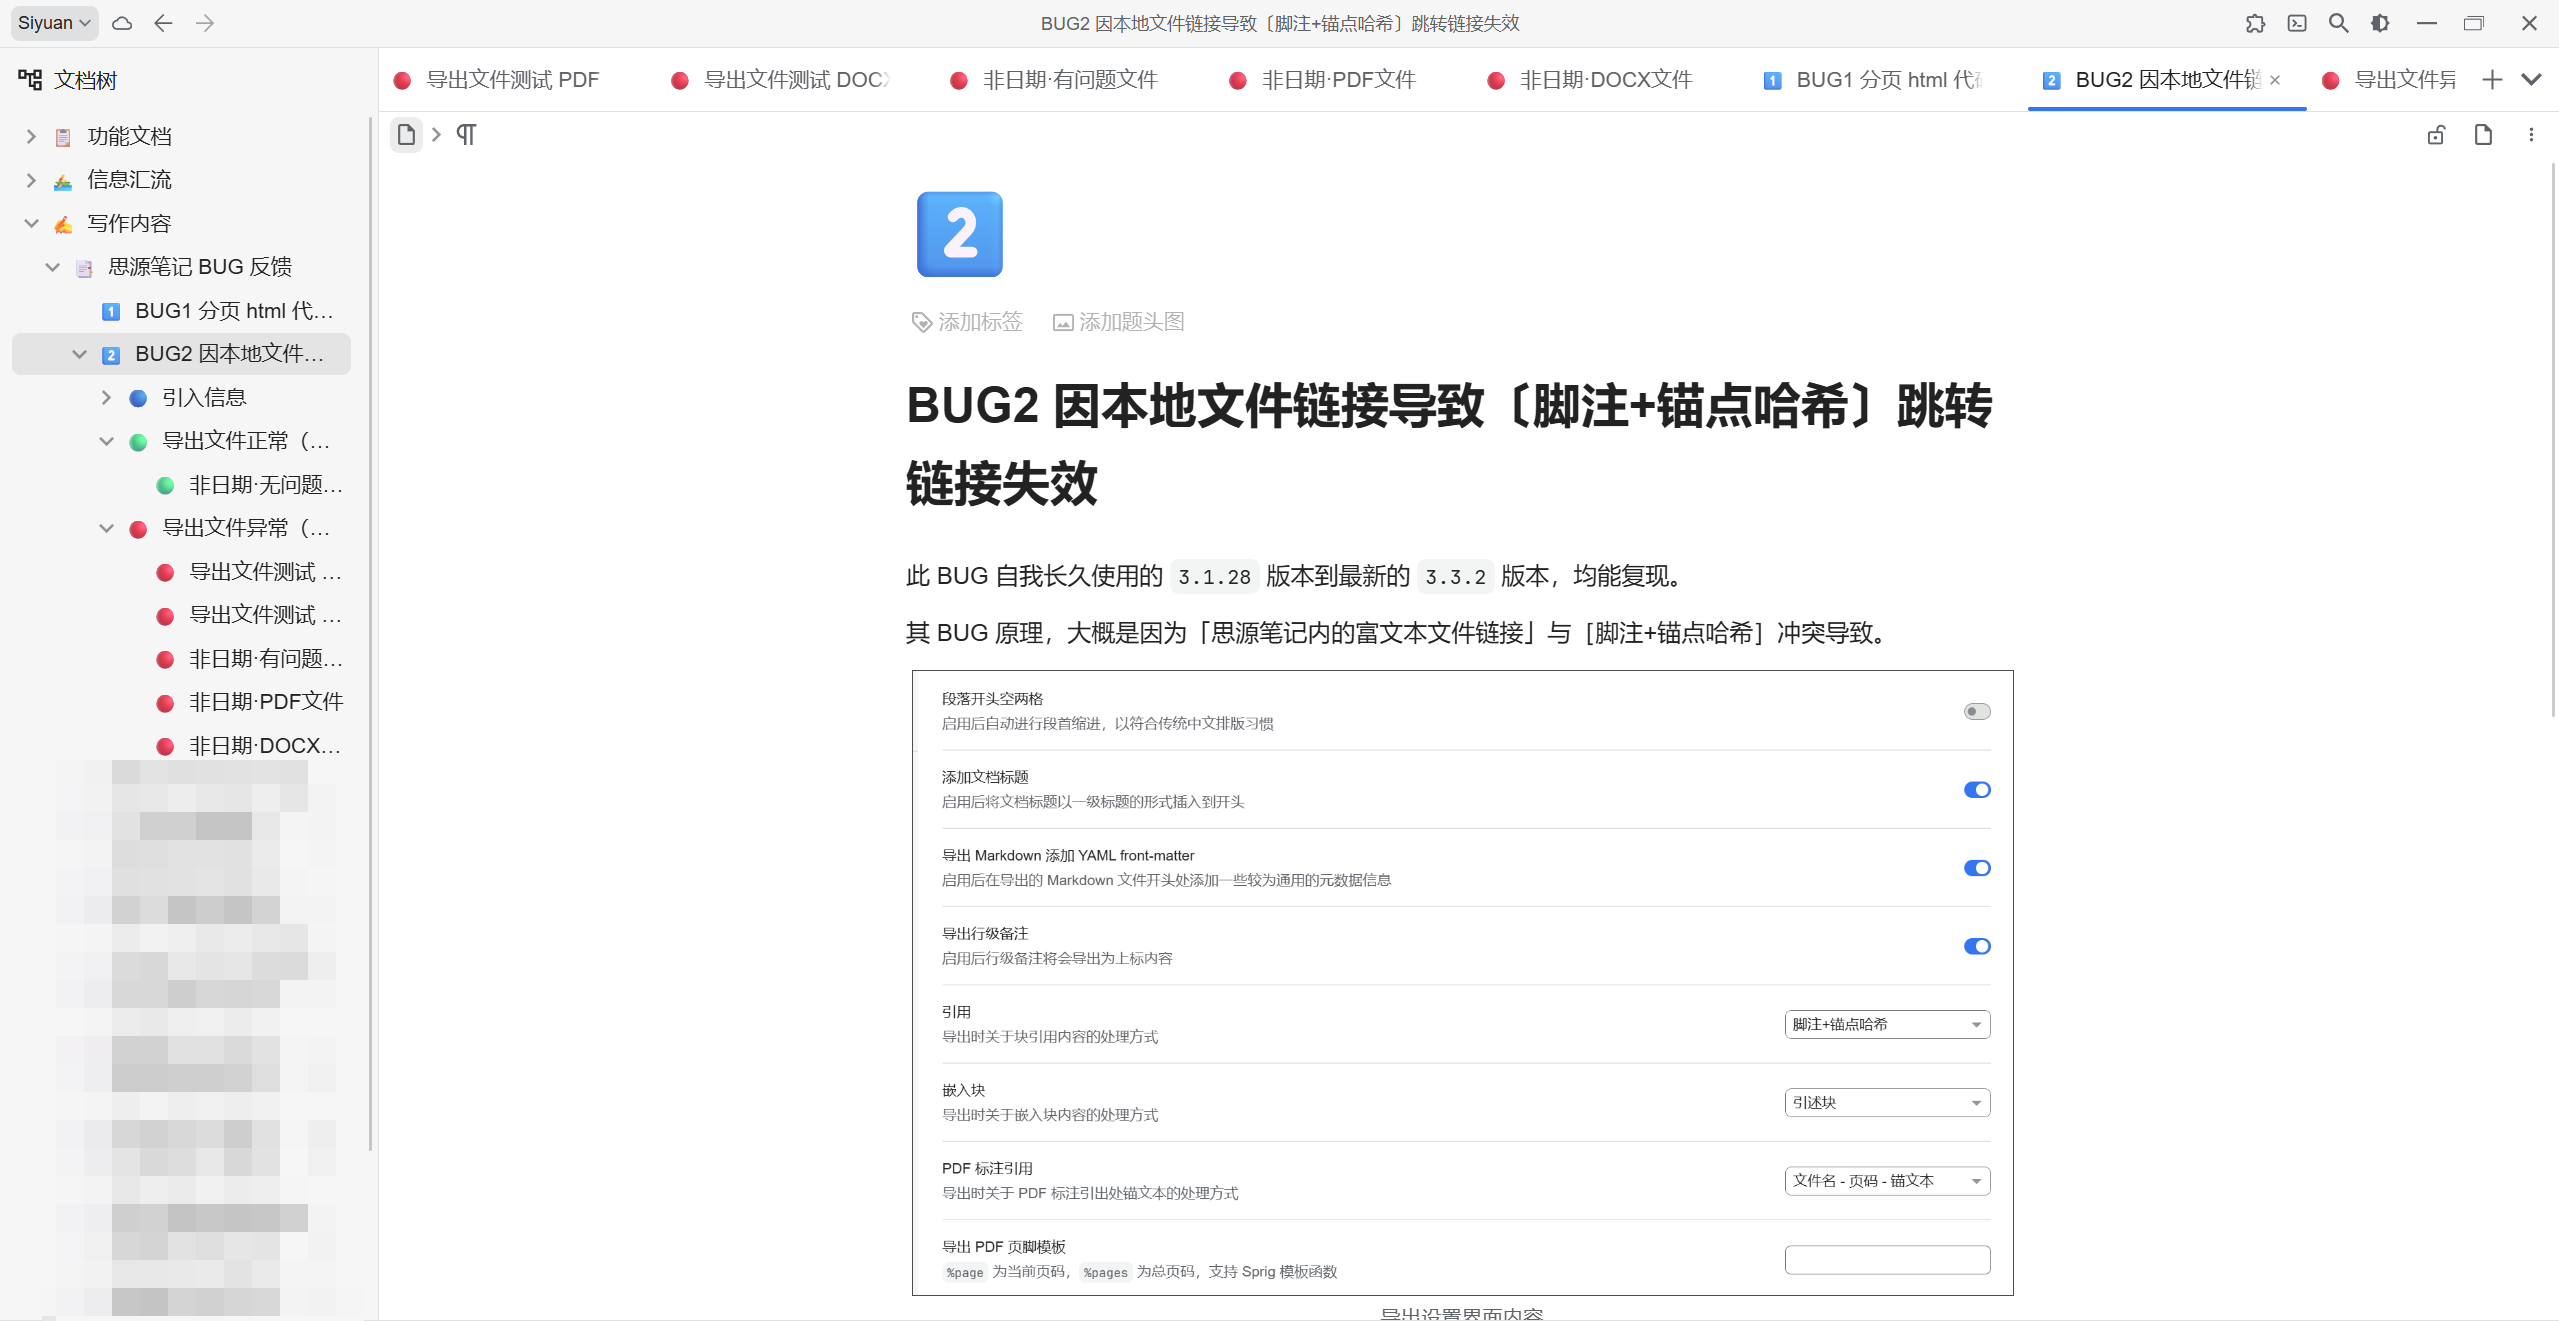Screen dimensions: 2559x1321
Task: Open the global search icon
Action: coord(2337,22)
